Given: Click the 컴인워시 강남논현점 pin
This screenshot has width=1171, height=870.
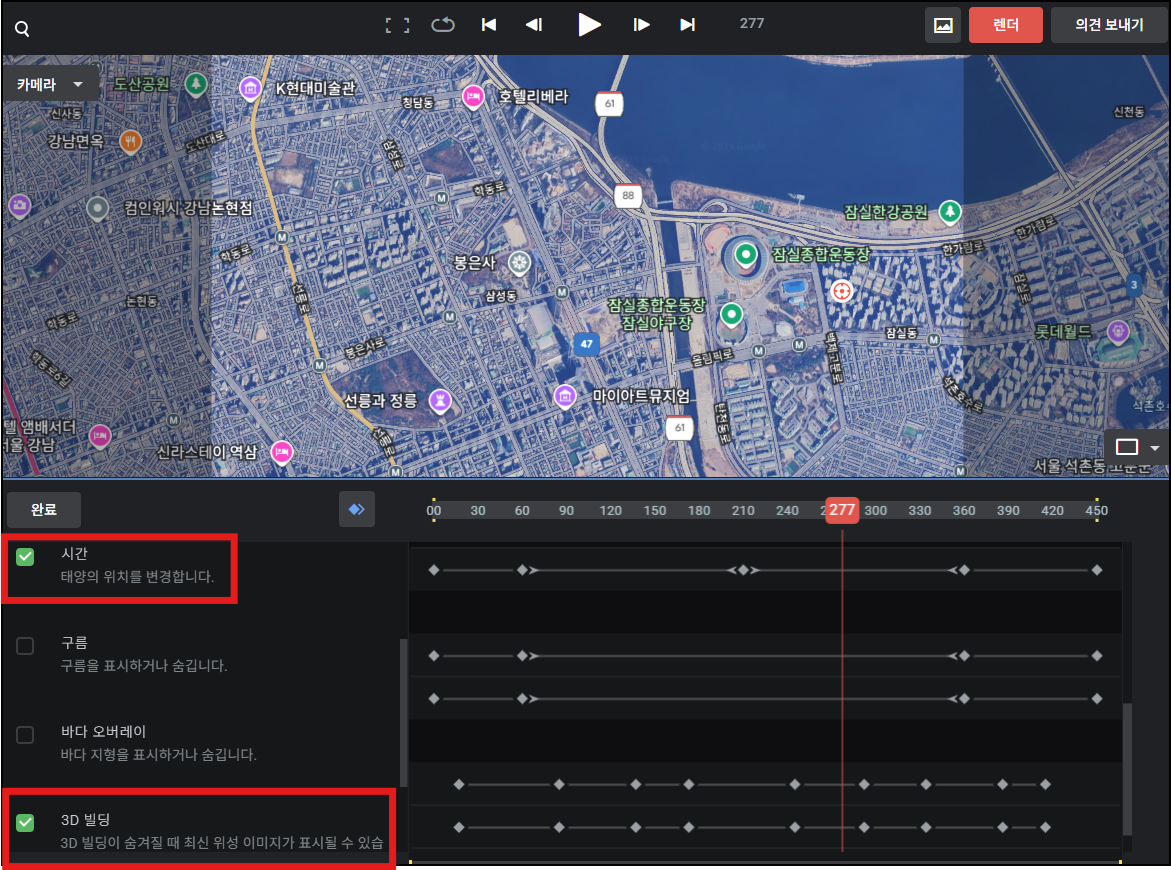Looking at the screenshot, I should click(x=98, y=208).
